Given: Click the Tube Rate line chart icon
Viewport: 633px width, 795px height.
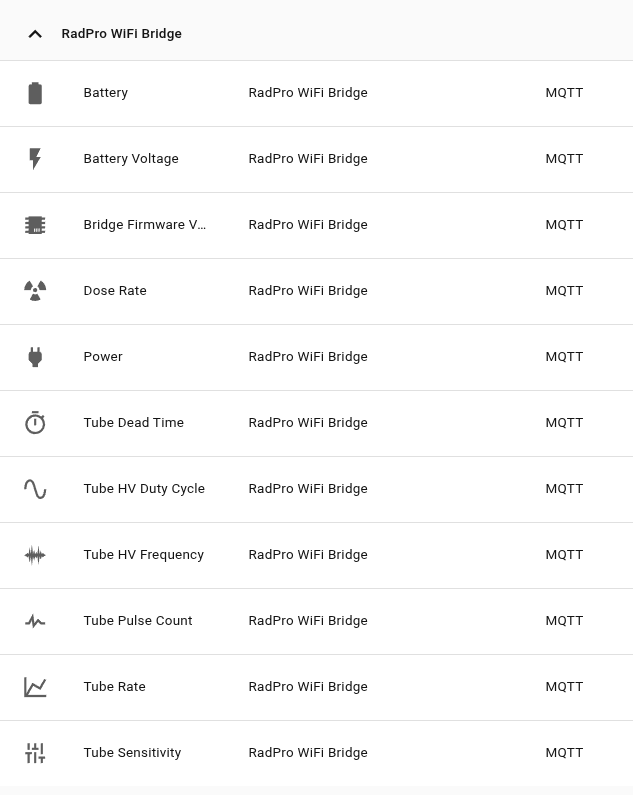Looking at the screenshot, I should pyautogui.click(x=35, y=687).
